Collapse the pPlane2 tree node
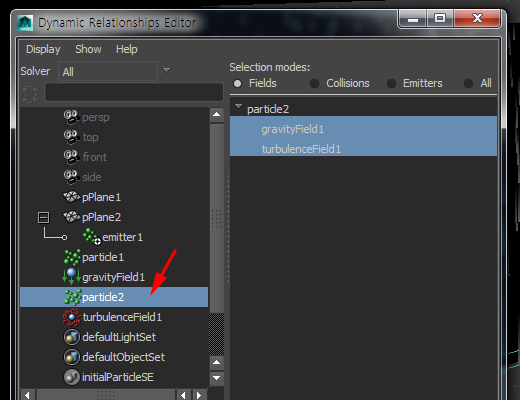This screenshot has height=400, width=520. [43, 217]
